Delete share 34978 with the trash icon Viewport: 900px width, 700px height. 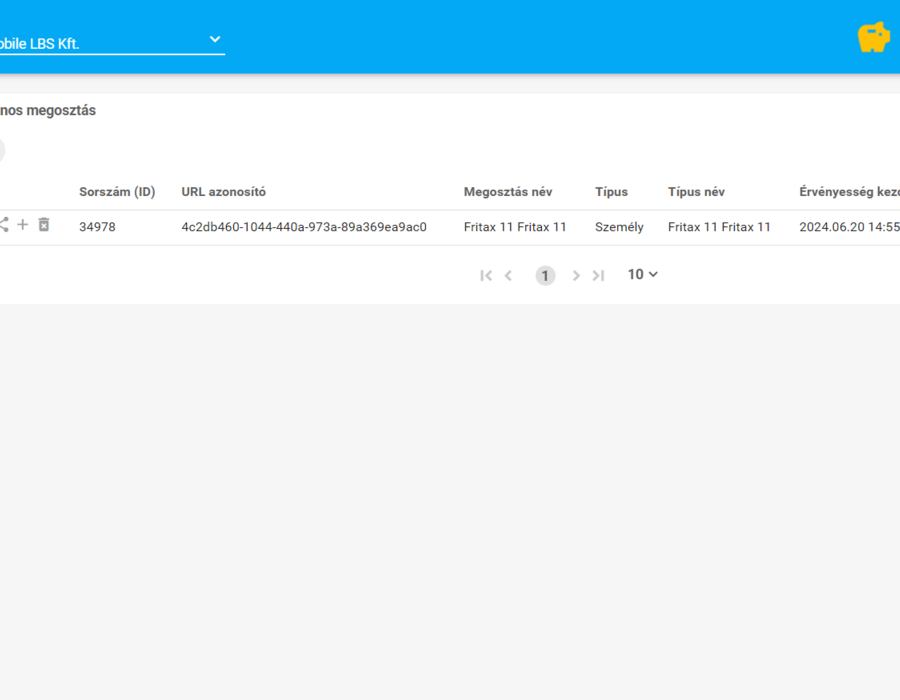44,224
